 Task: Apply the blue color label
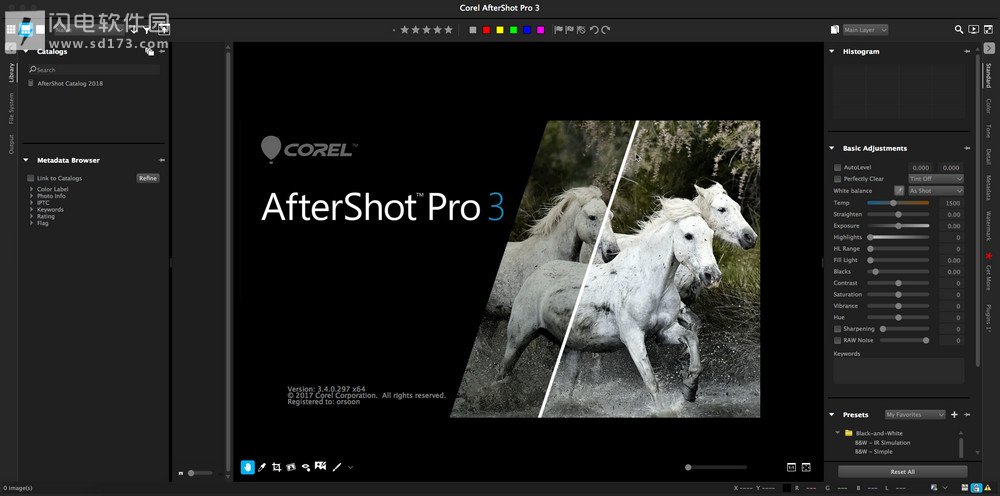pos(527,30)
